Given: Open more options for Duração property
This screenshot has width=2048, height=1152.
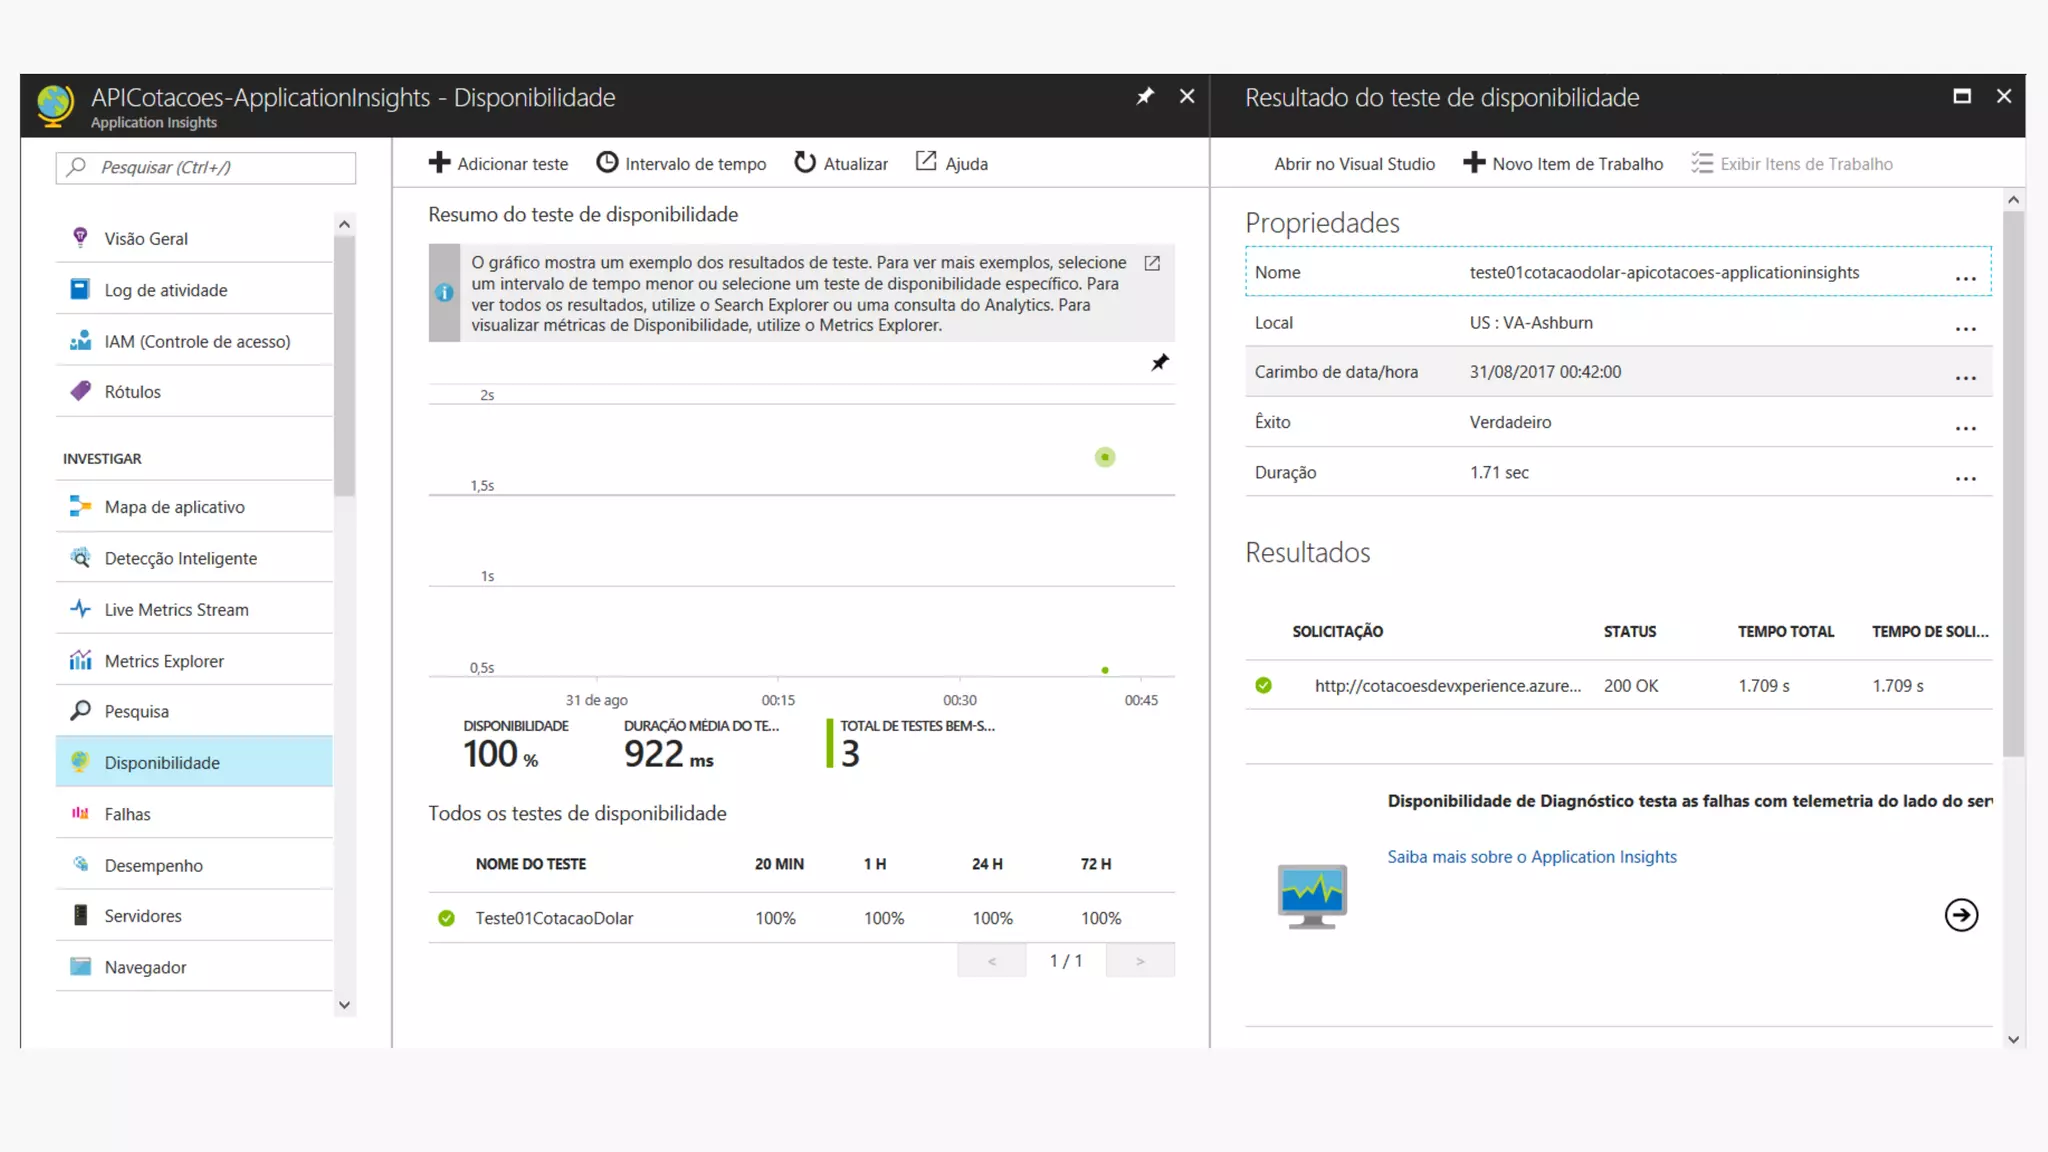Looking at the screenshot, I should tap(1966, 479).
